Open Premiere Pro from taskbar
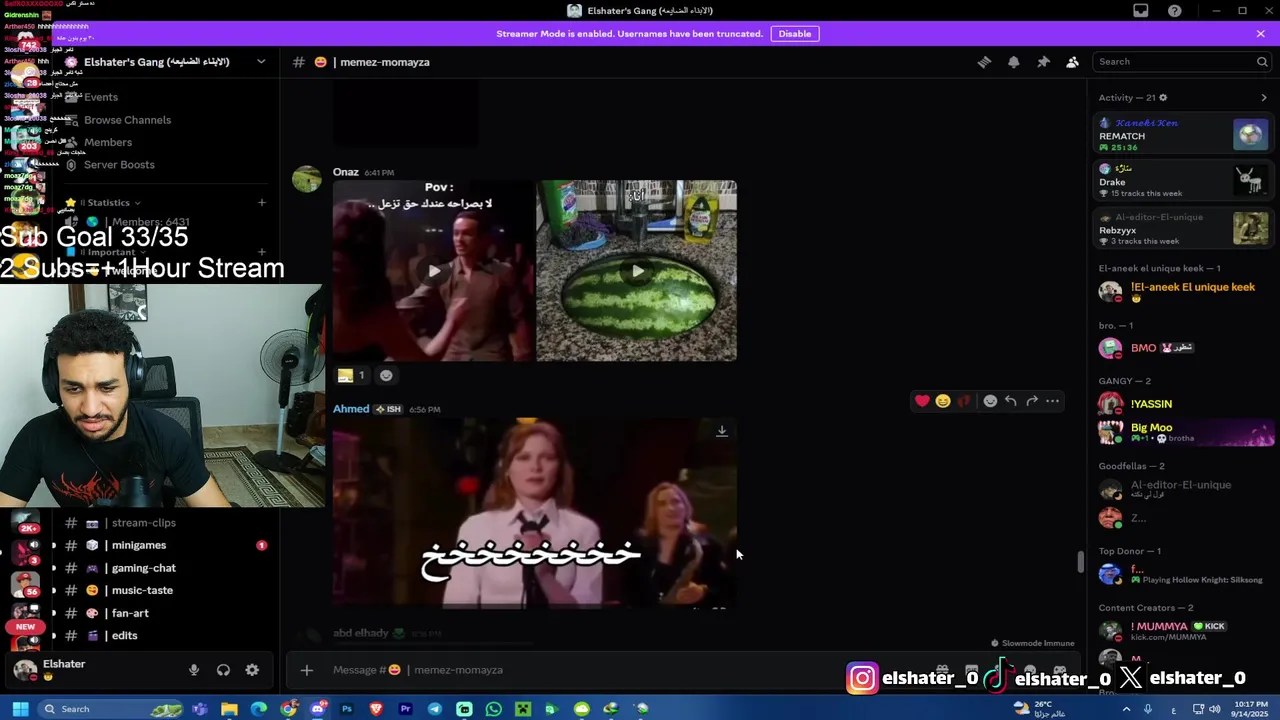The width and height of the screenshot is (1280, 720). click(405, 709)
